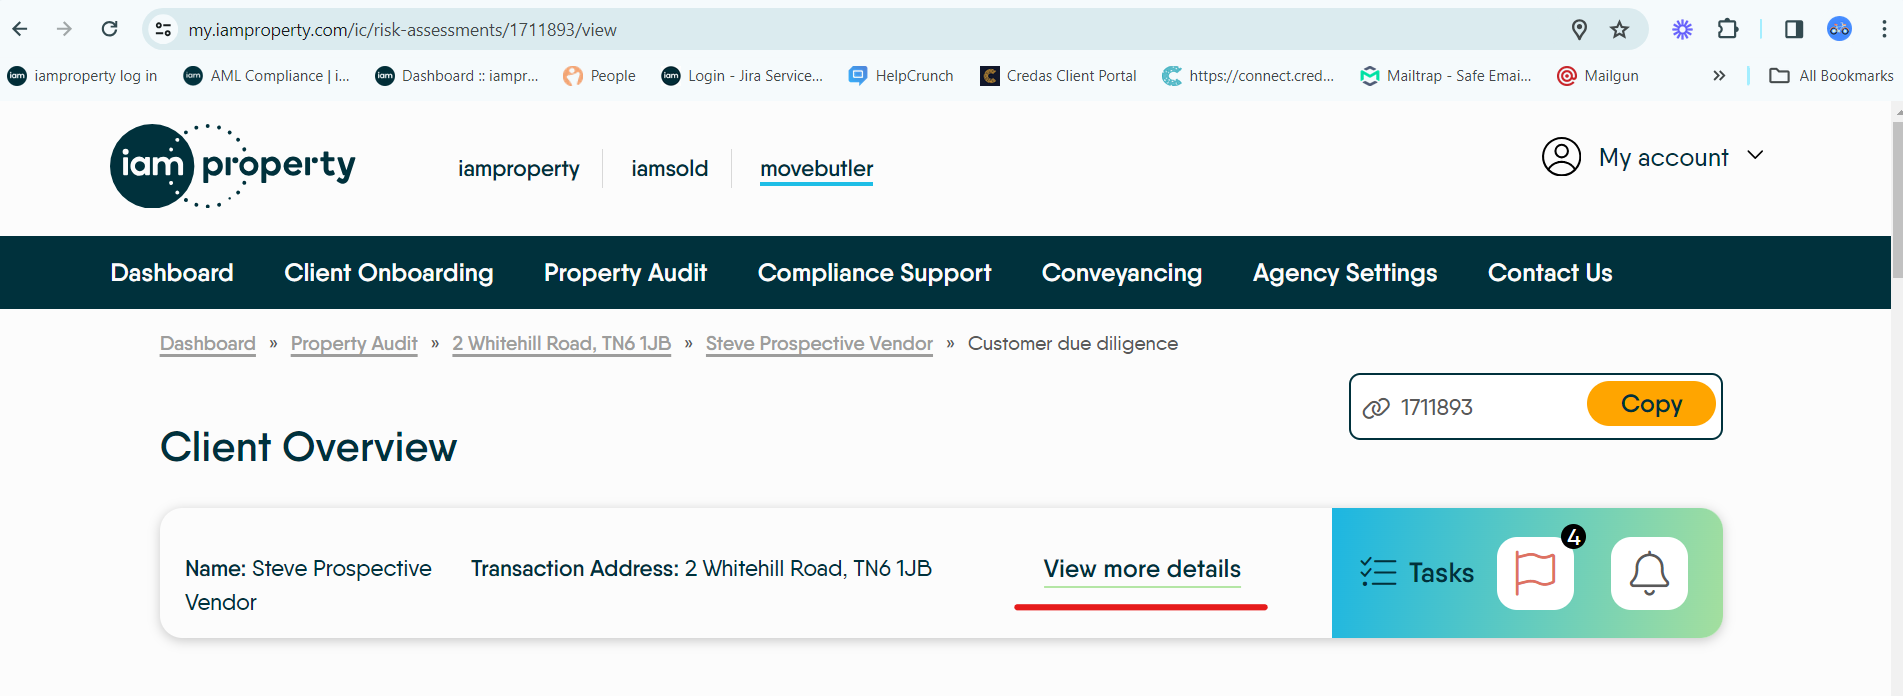Click View more details link
The width and height of the screenshot is (1903, 696).
1142,569
